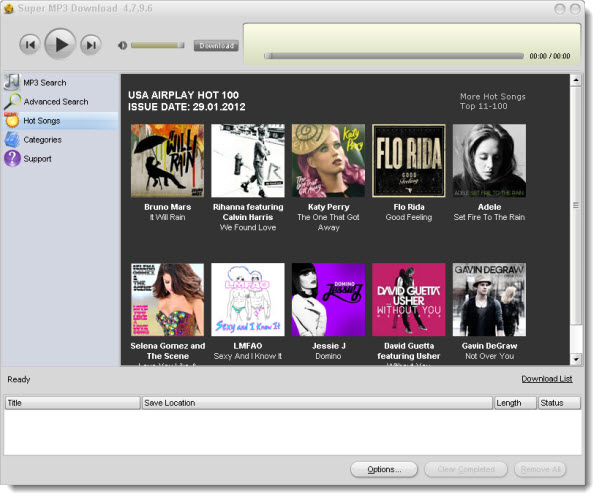This screenshot has width=600, height=500.
Task: Click the vertical scrollbar thumb
Action: point(576,205)
